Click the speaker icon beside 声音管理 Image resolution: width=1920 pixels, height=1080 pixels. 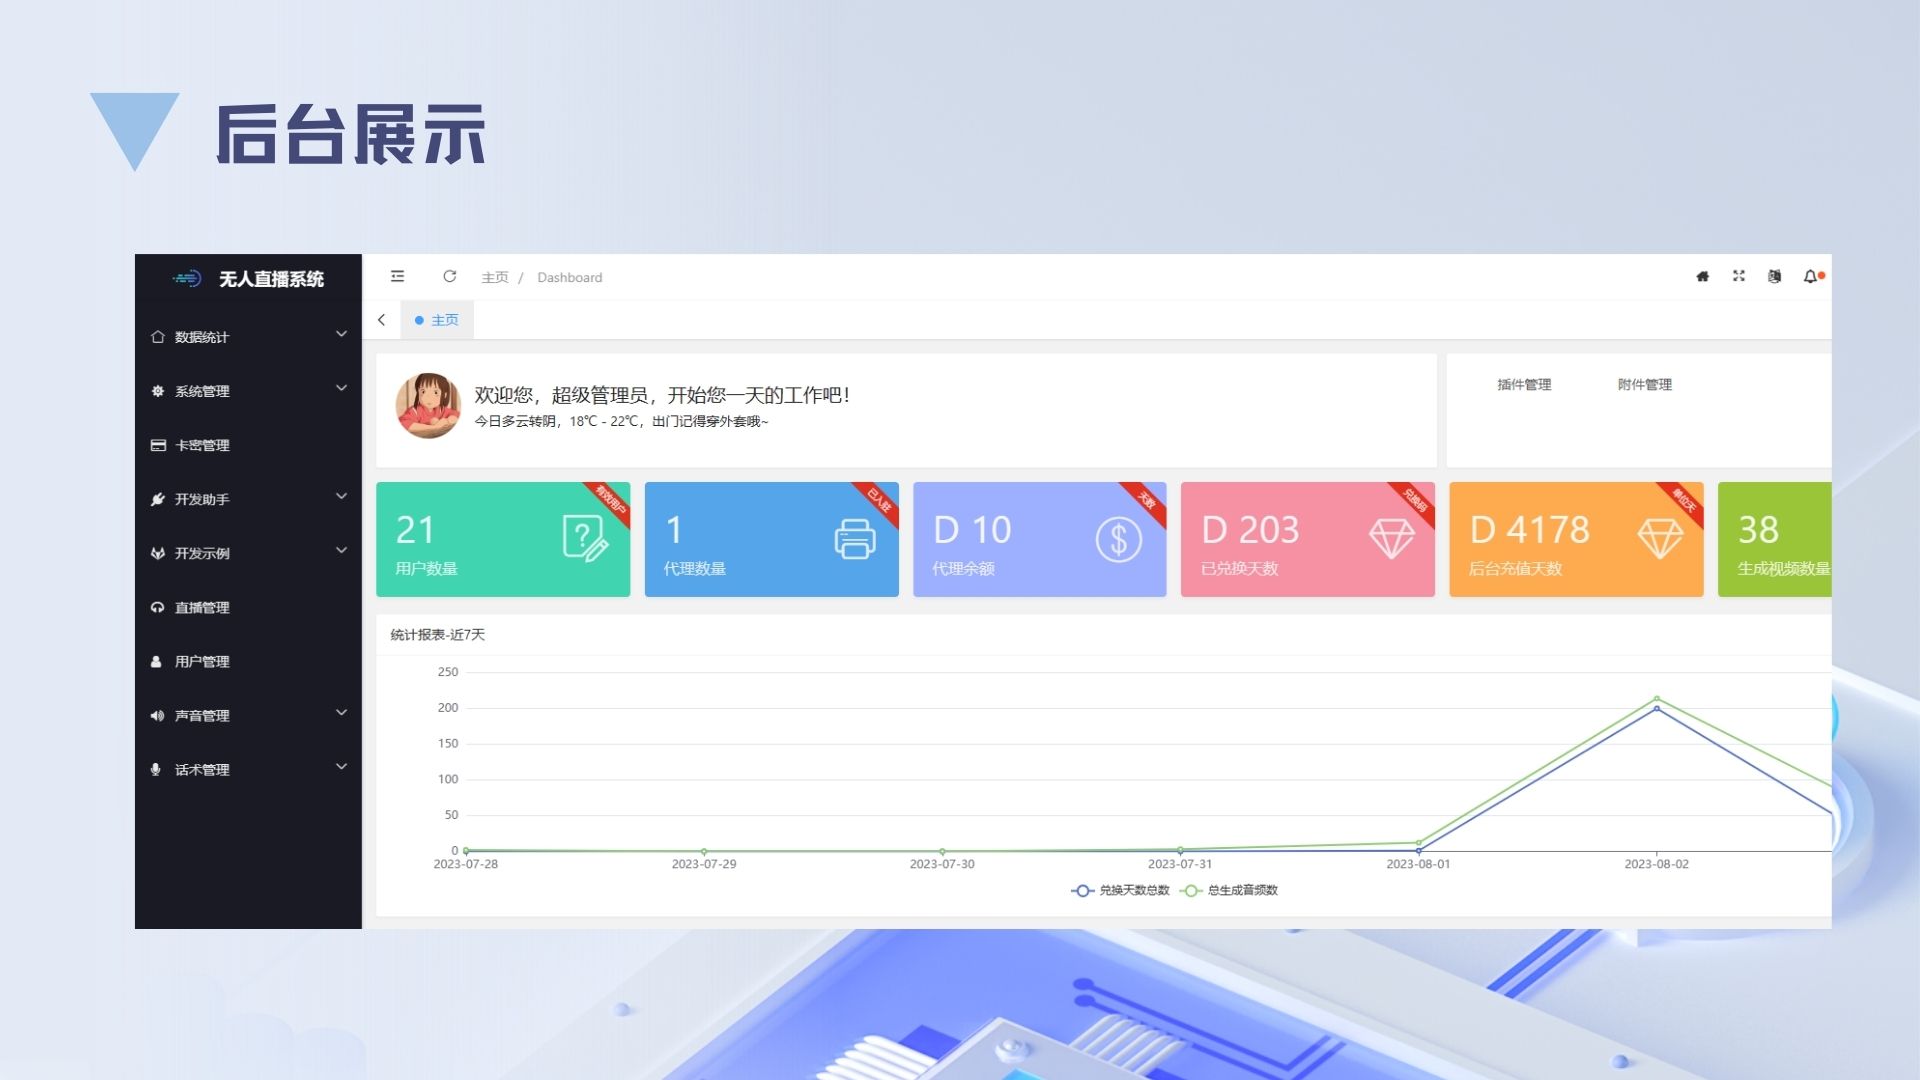tap(157, 715)
